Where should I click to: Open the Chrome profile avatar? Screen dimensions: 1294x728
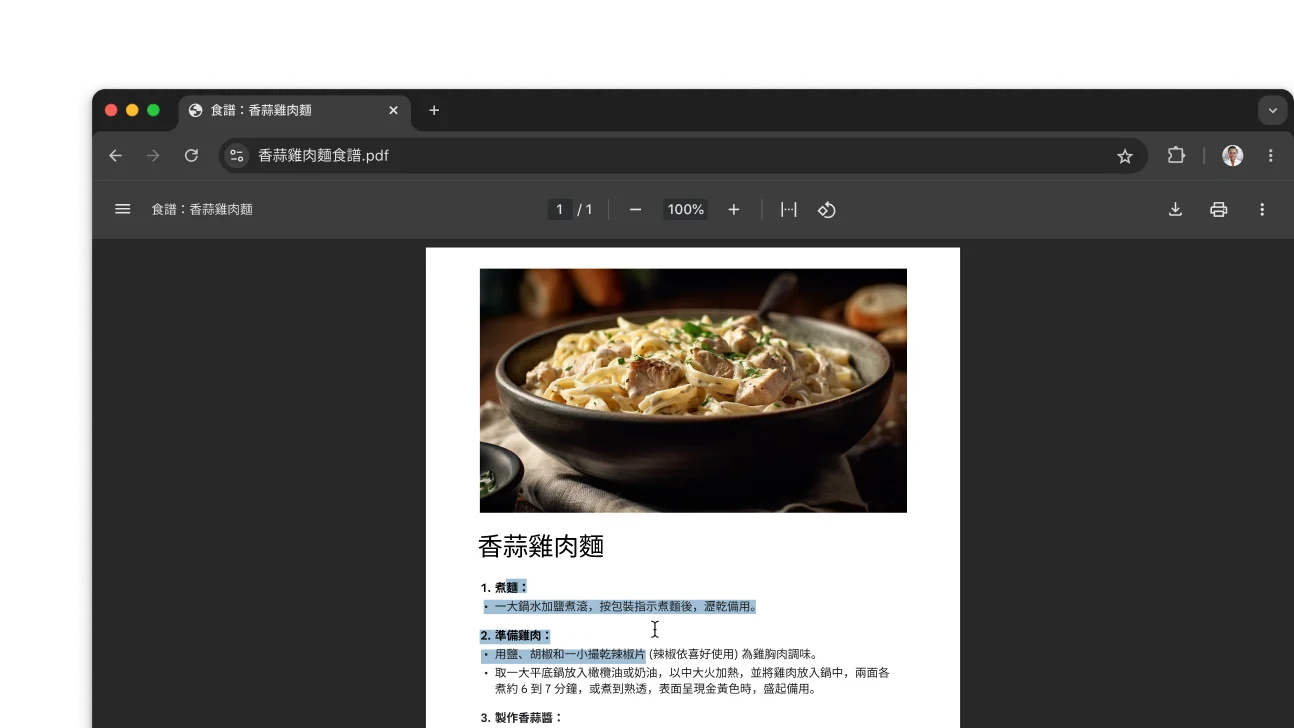point(1232,155)
